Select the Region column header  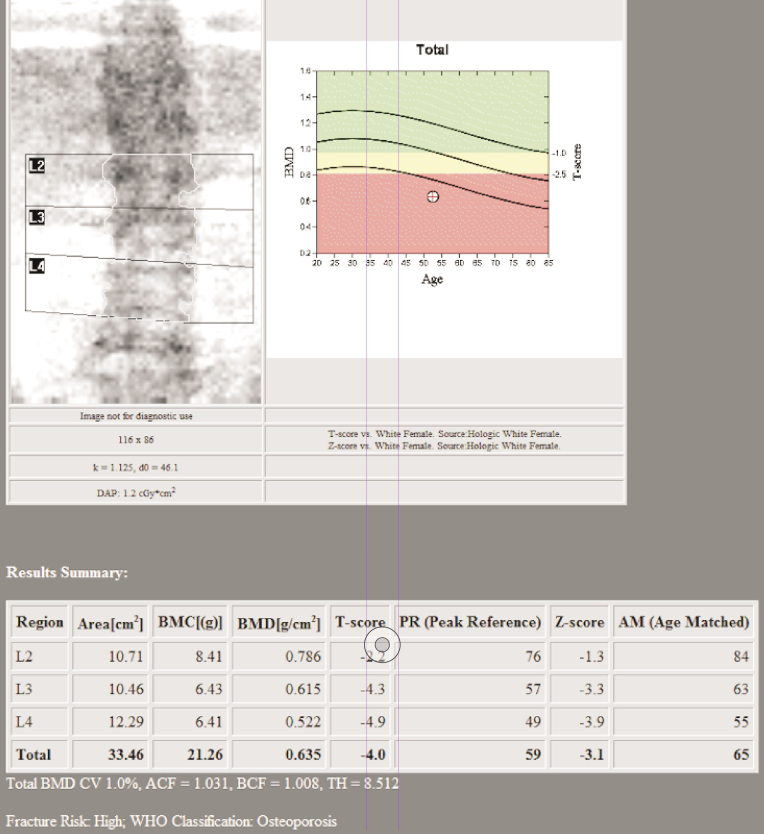tap(40, 622)
